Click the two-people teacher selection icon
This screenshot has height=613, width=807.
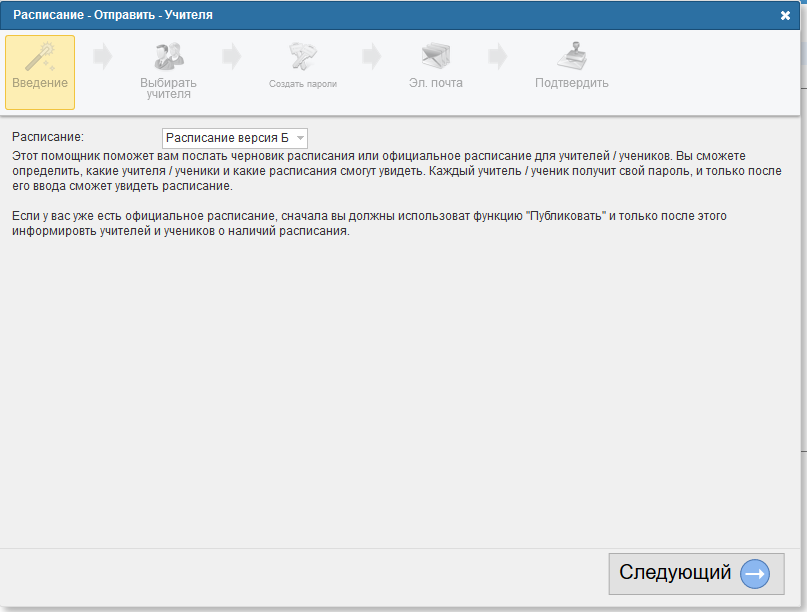point(168,56)
